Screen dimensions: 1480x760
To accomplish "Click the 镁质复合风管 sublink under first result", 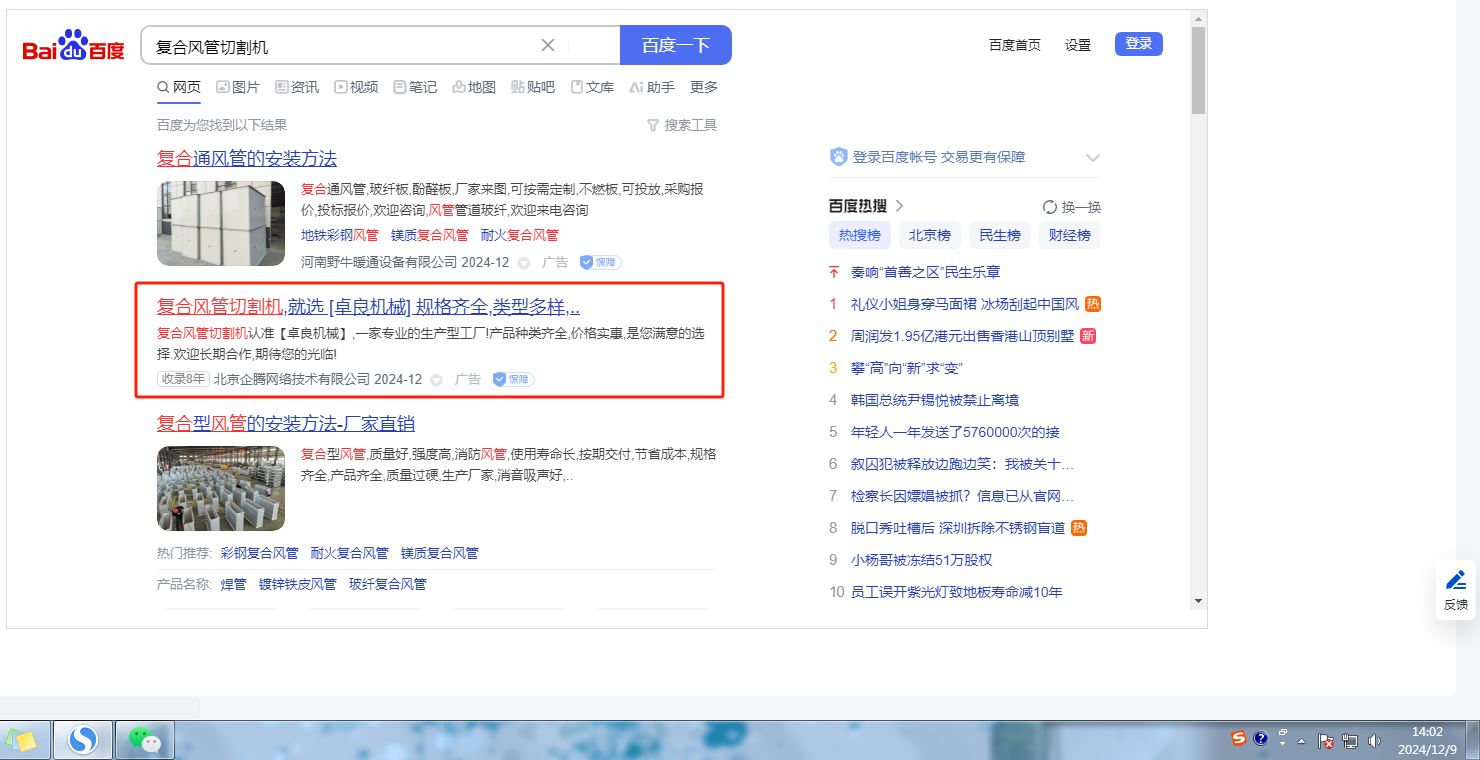I will click(430, 236).
